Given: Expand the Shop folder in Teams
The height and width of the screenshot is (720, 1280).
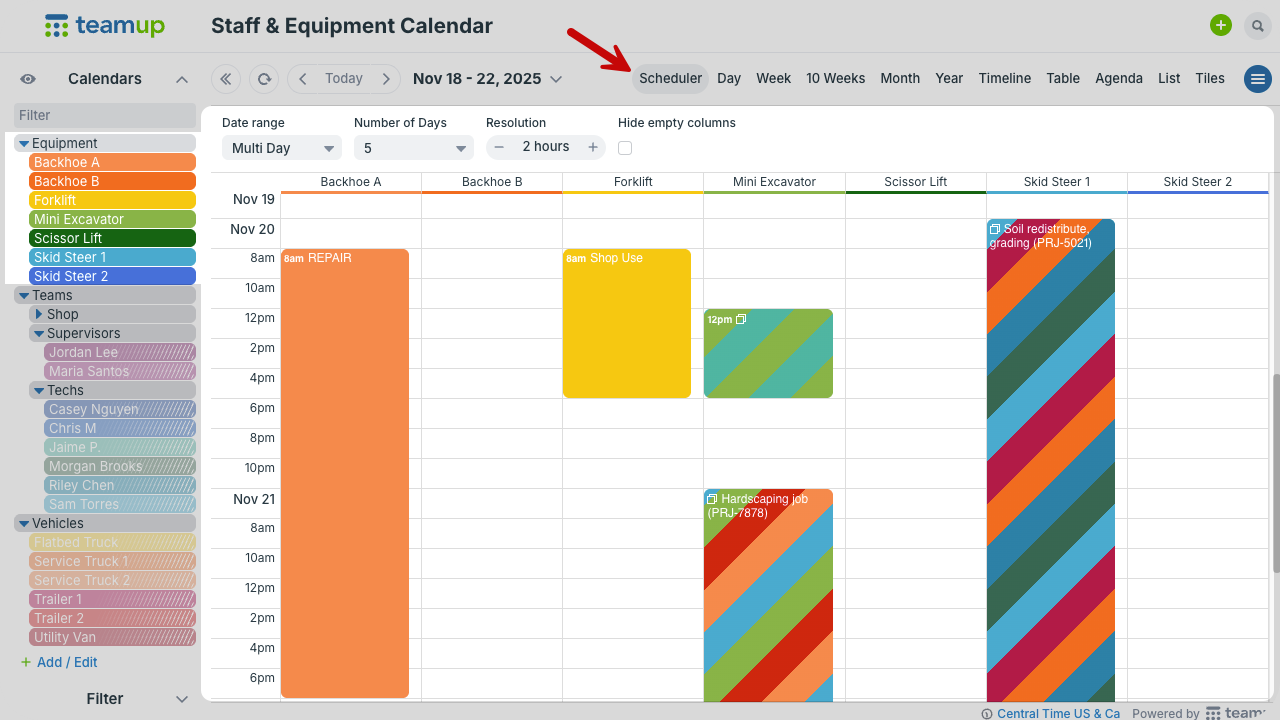Looking at the screenshot, I should coord(39,314).
